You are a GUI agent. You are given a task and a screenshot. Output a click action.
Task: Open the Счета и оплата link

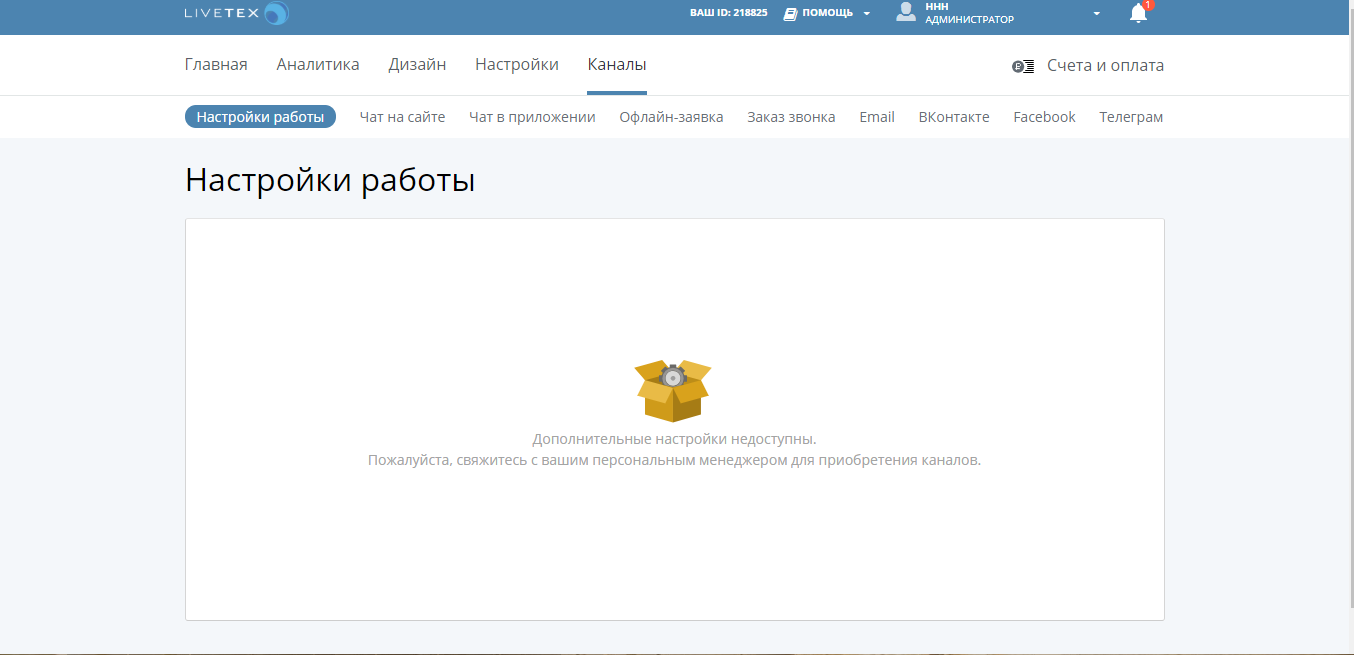click(x=1103, y=66)
